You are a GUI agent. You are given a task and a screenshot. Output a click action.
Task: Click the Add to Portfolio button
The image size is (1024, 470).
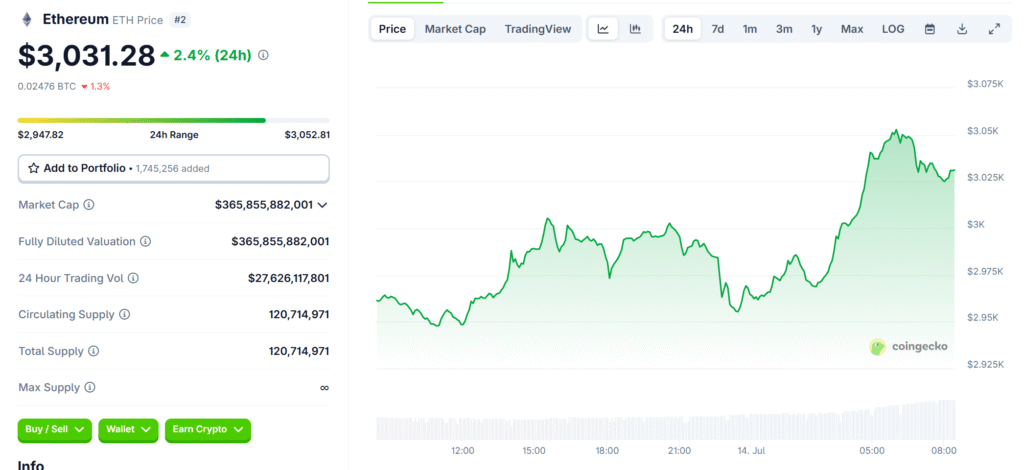tap(174, 168)
